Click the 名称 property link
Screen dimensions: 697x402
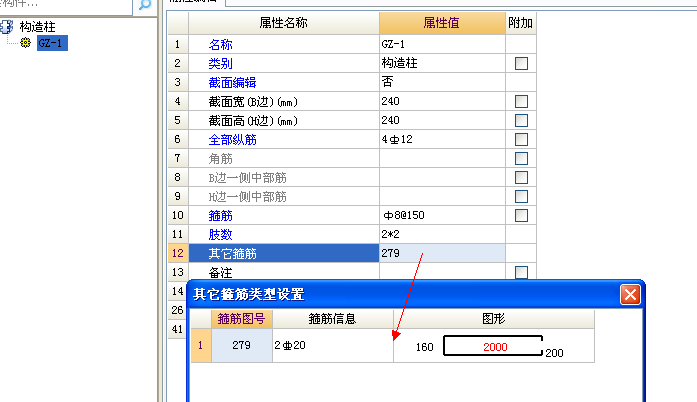[x=220, y=44]
